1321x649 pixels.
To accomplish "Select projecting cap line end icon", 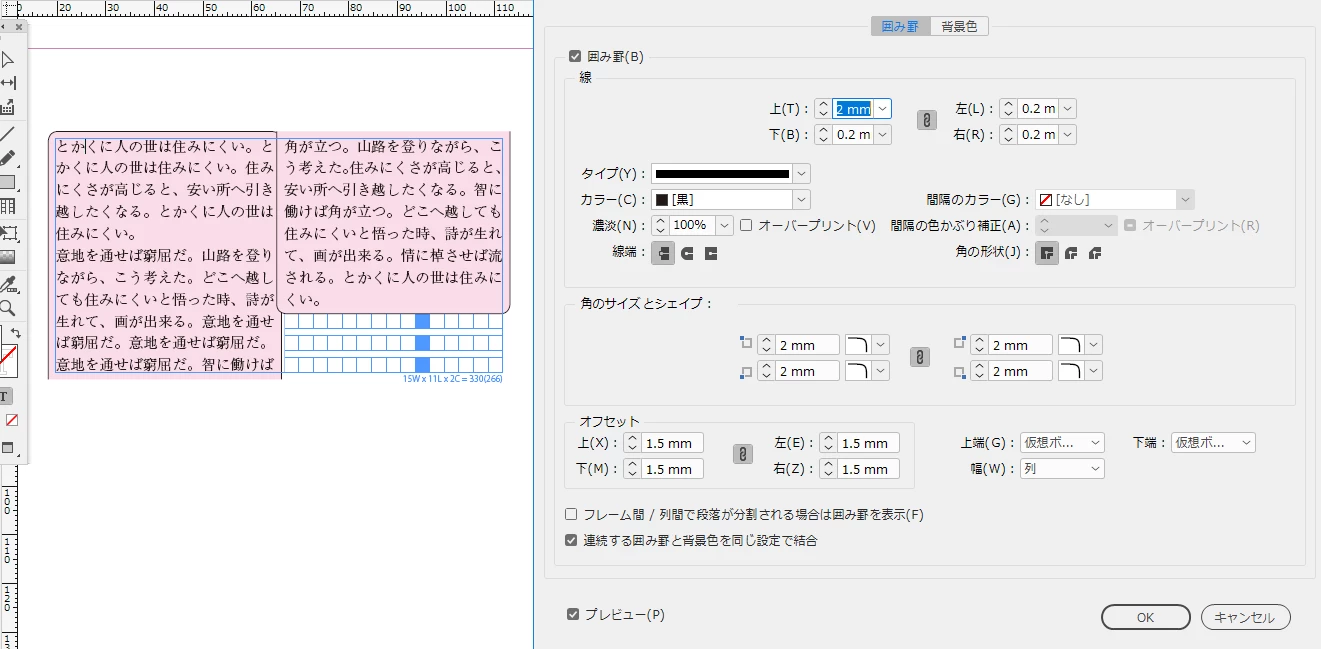I will tap(710, 253).
